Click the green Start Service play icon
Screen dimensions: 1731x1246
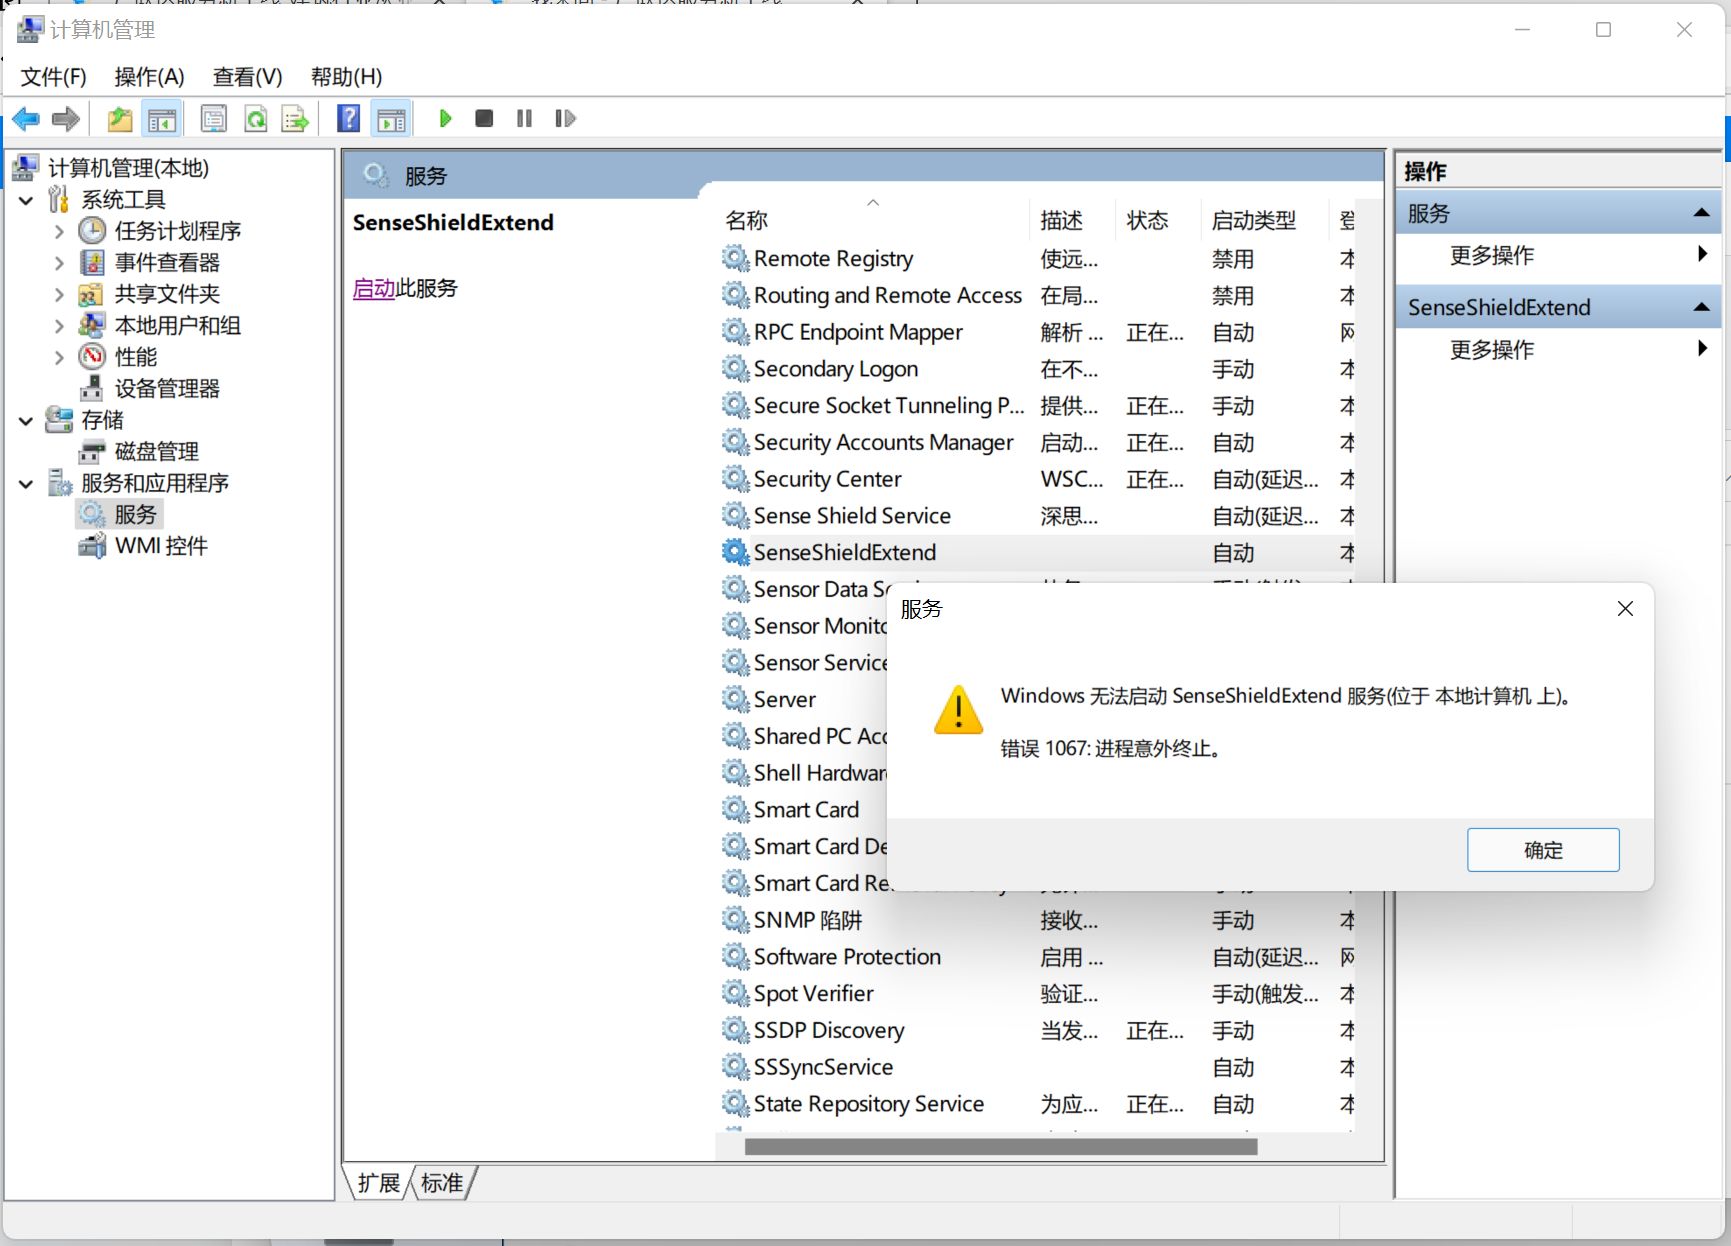click(445, 119)
